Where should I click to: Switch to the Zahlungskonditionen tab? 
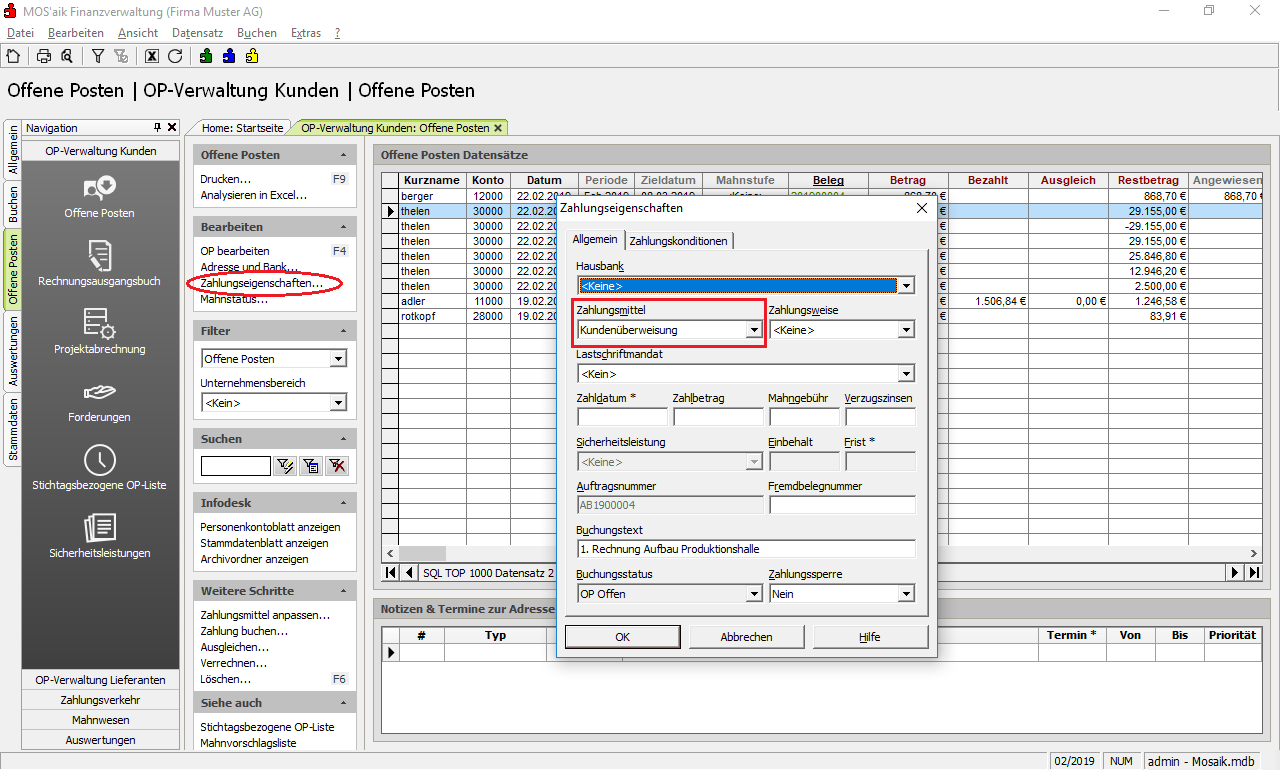(679, 241)
